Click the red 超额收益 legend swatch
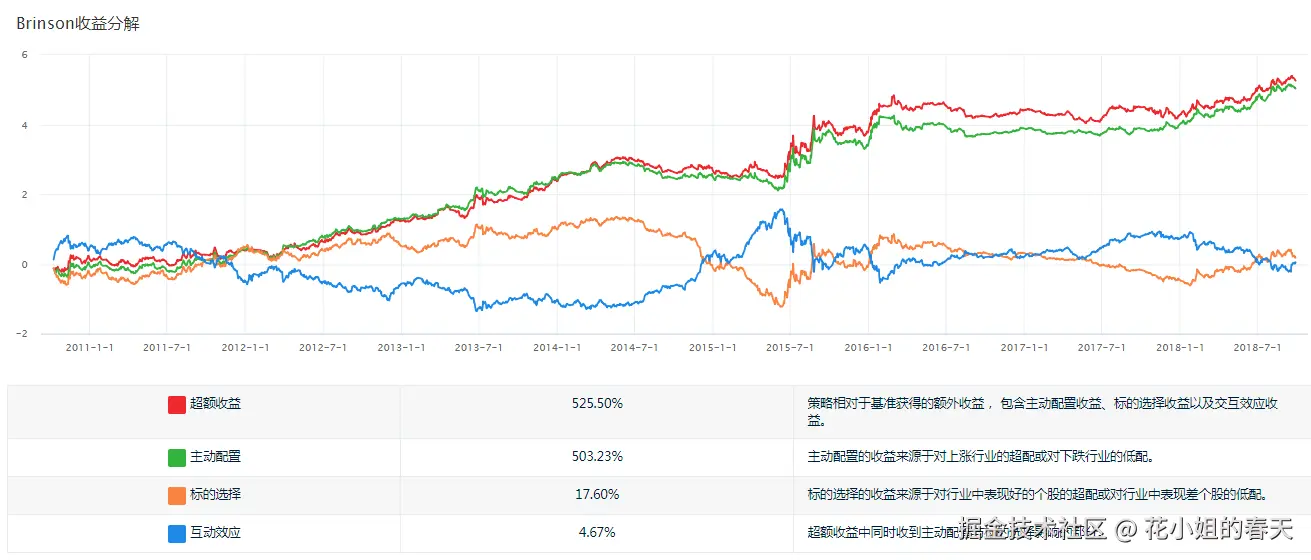The width and height of the screenshot is (1311, 560). point(177,404)
